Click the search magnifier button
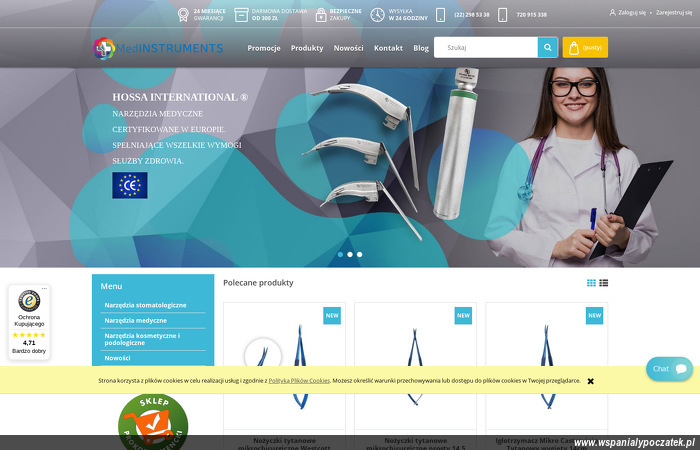The height and width of the screenshot is (450, 700). (547, 47)
